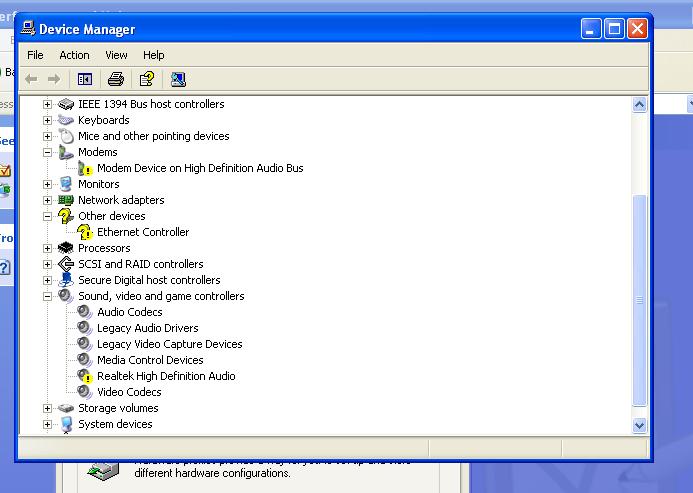Click the scrollbar down arrow
Viewport: 693px width, 493px height.
640,425
